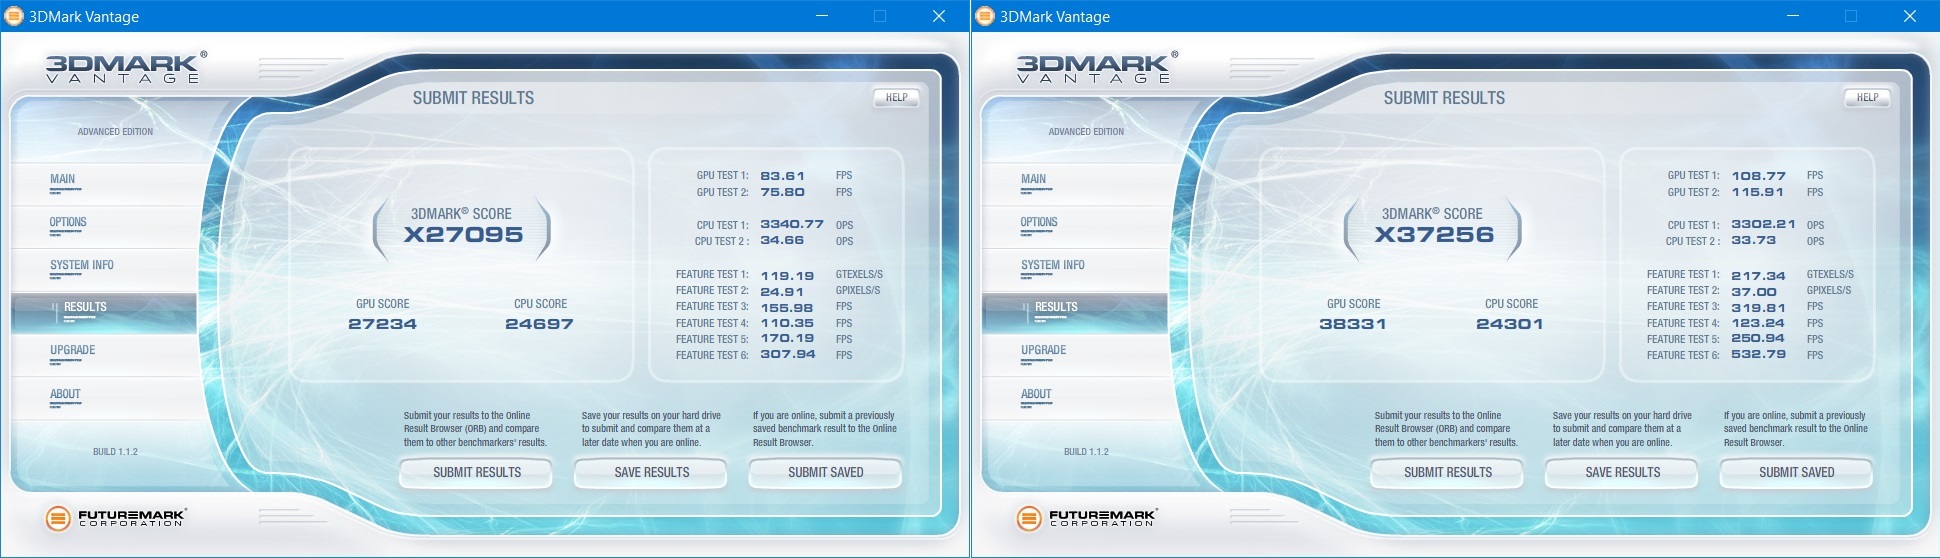
Task: Click Feature Test 2 value 24.91
Action: tap(782, 292)
